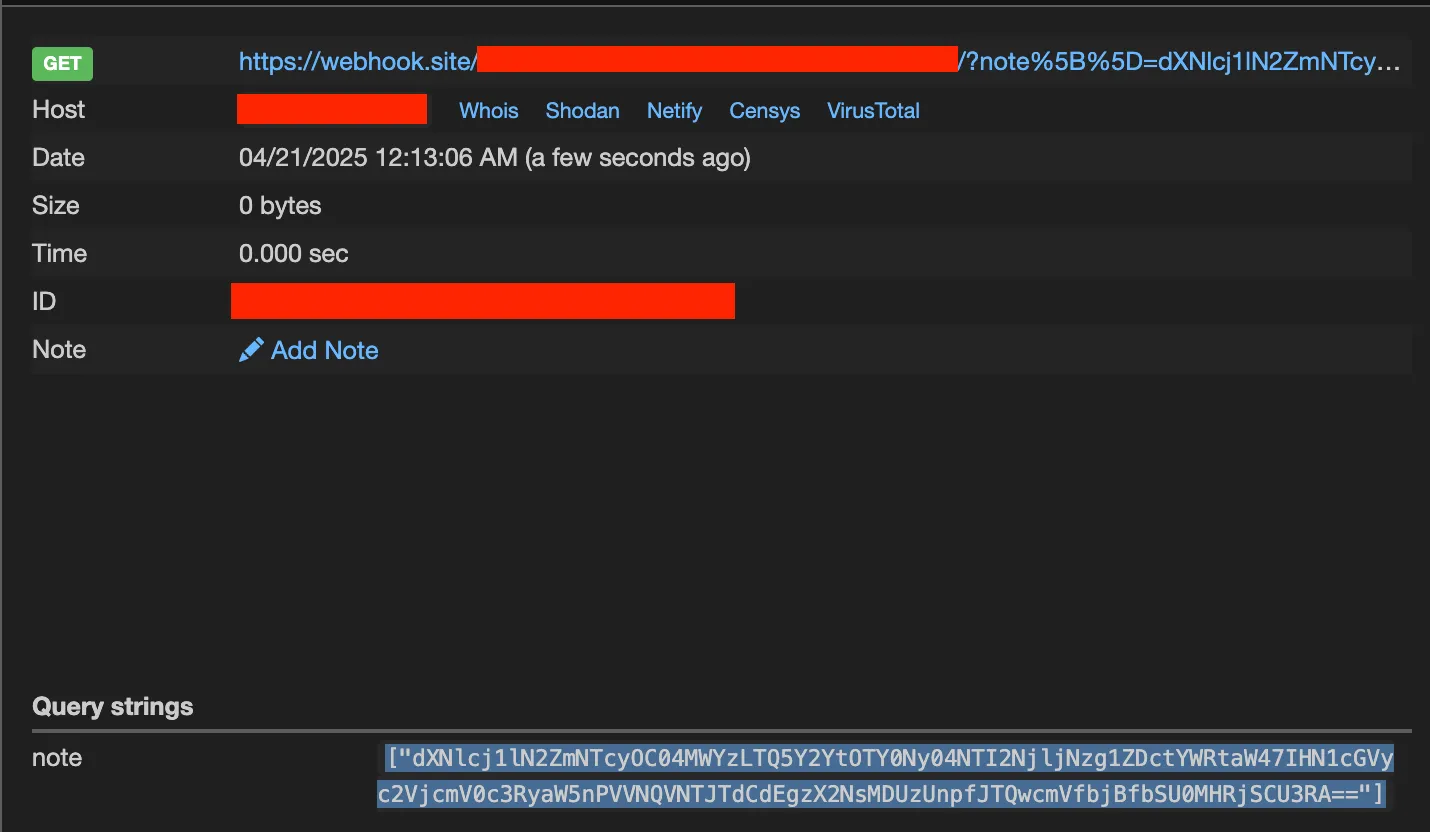1430x832 pixels.
Task: Click the Size value showing 0 bytes
Action: [x=279, y=205]
